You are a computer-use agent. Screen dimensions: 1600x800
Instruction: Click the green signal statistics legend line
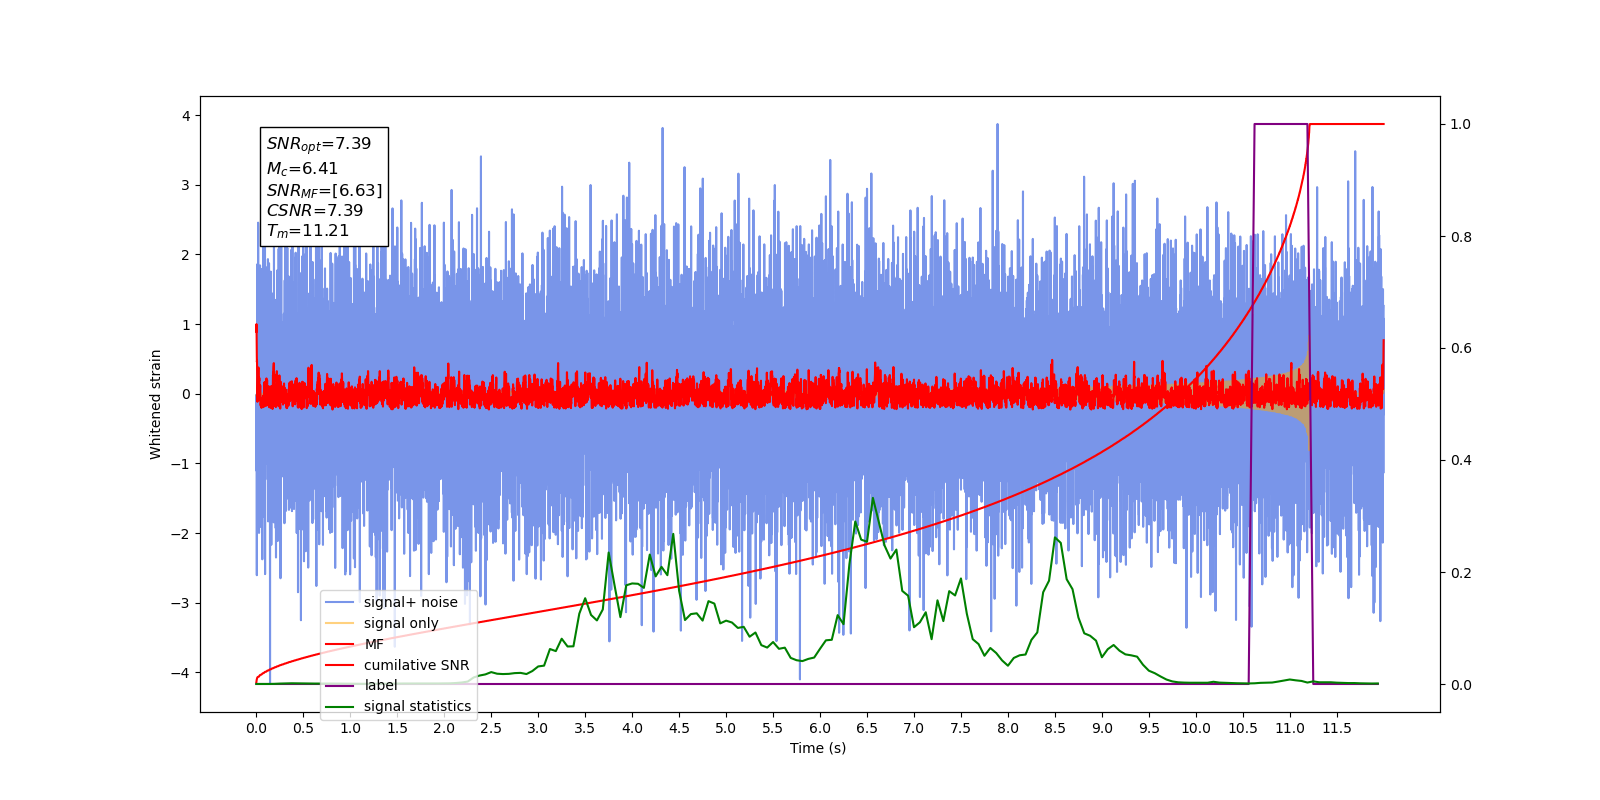tap(340, 707)
